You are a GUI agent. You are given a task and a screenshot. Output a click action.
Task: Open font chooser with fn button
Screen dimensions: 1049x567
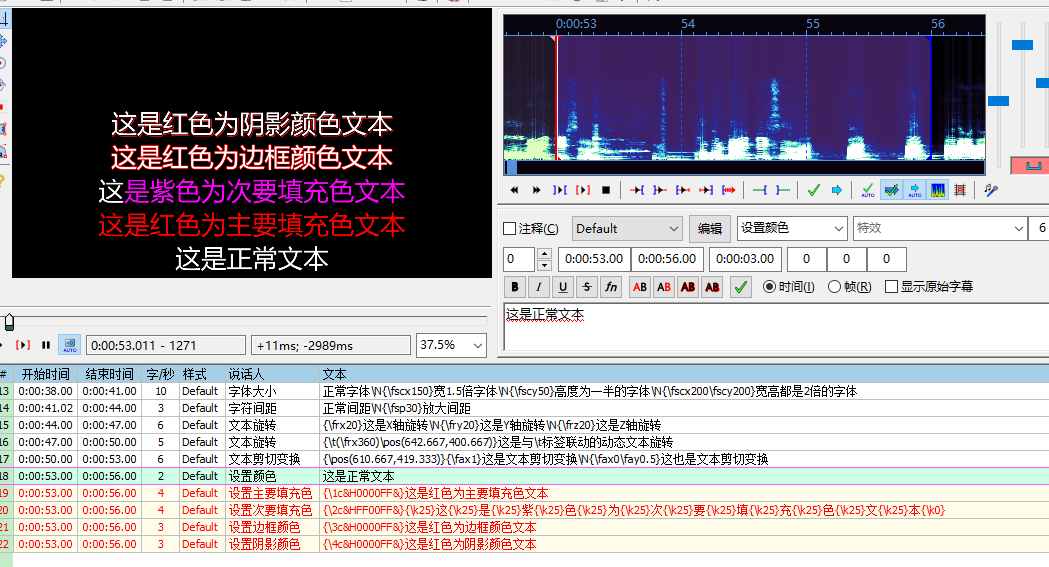(611, 287)
